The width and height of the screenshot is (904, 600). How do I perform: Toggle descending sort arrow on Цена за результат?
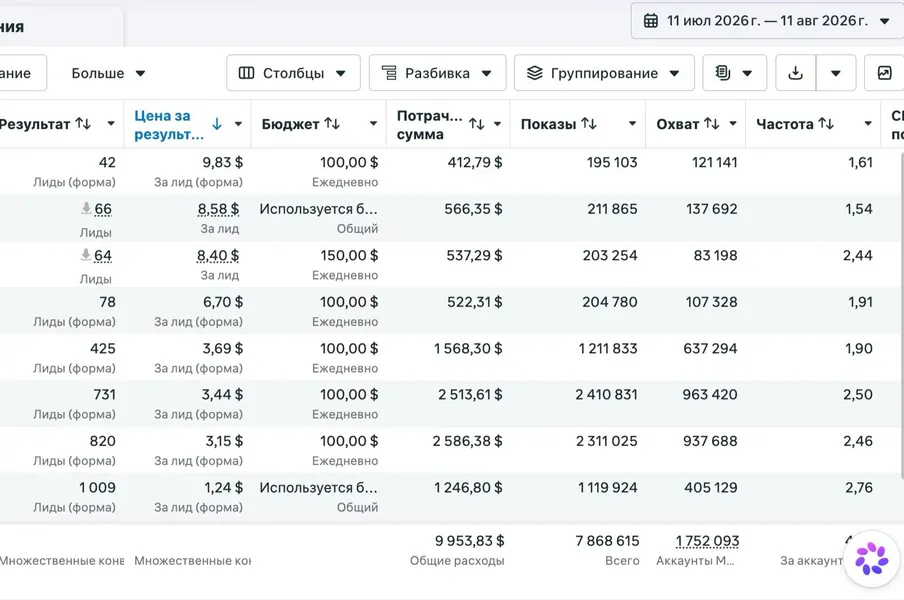pos(217,124)
